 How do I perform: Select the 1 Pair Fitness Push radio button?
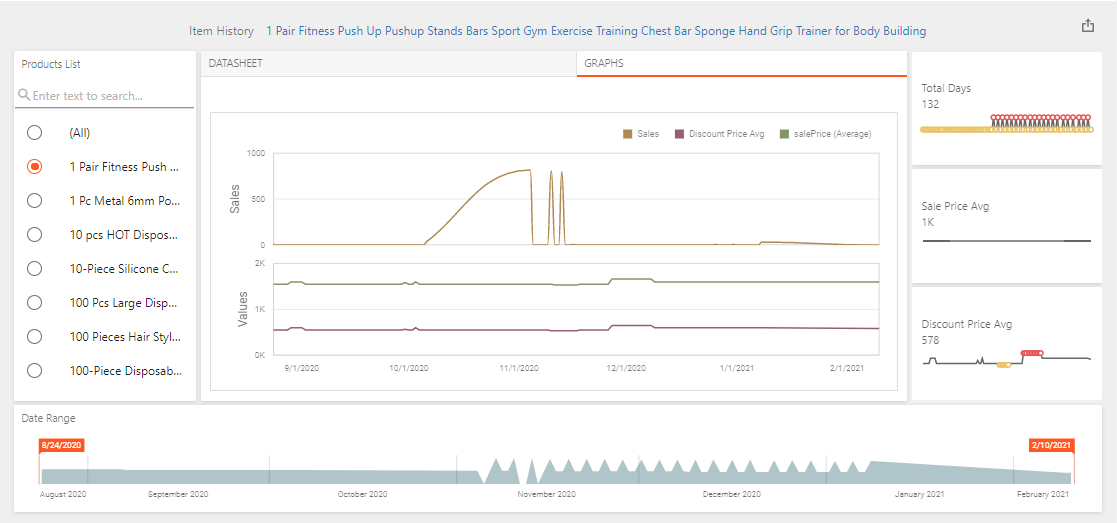[33, 167]
